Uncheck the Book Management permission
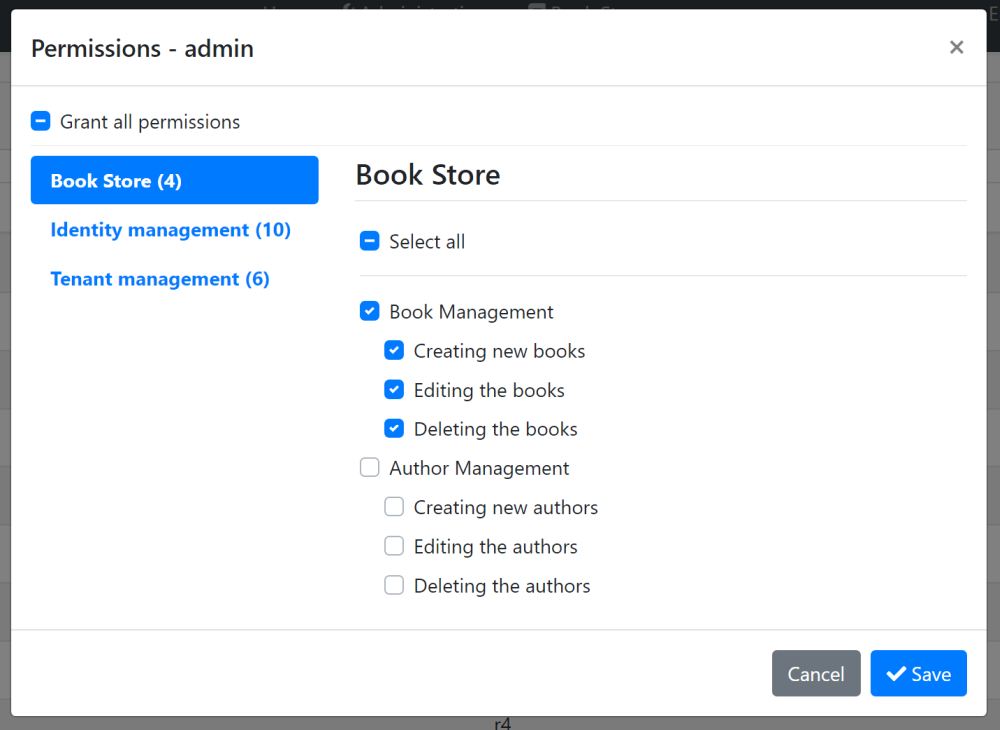The width and height of the screenshot is (1000, 730). coord(370,311)
